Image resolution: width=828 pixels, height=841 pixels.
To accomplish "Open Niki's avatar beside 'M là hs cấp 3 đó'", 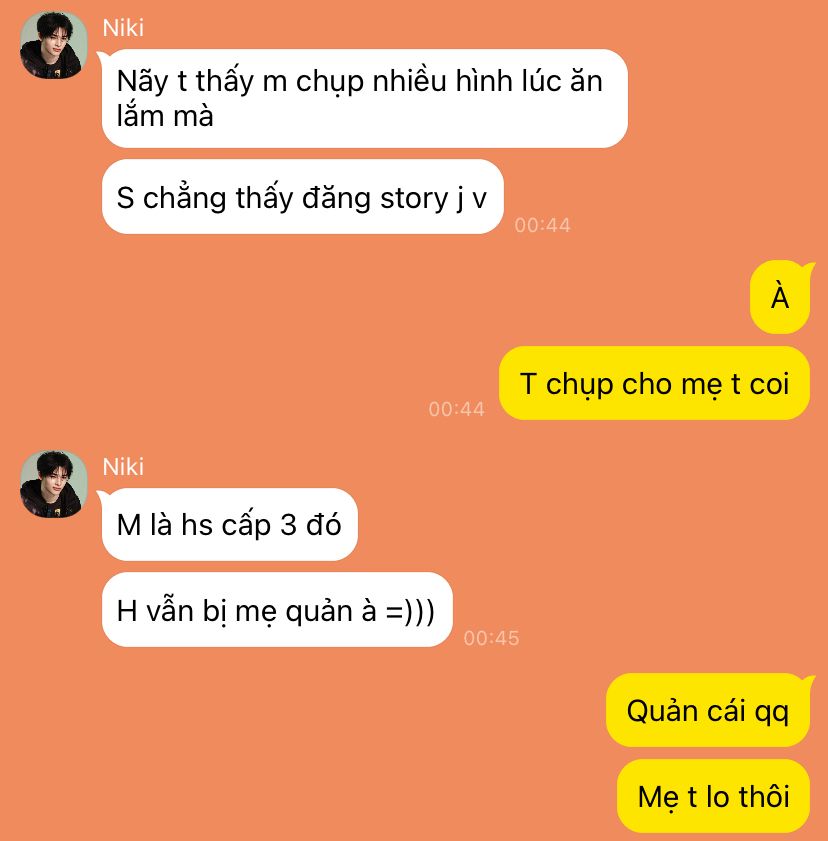I will pyautogui.click(x=53, y=484).
